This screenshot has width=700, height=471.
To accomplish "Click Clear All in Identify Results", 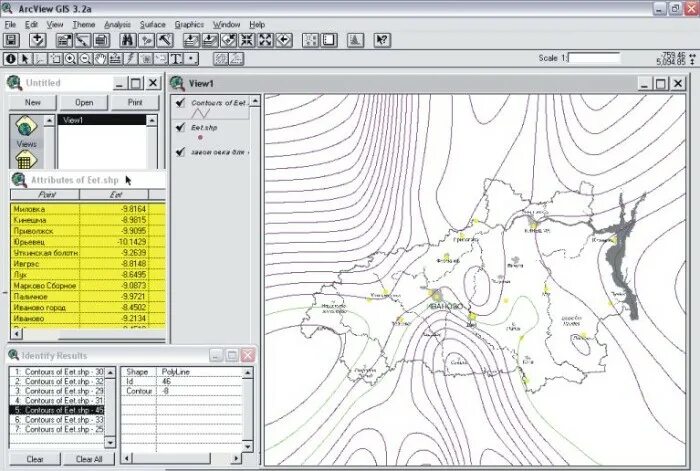I will point(89,459).
